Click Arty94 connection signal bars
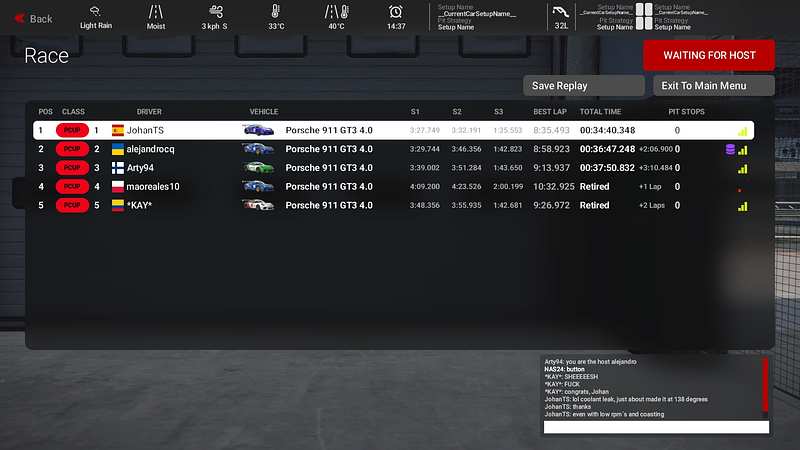The image size is (800, 450). point(742,169)
